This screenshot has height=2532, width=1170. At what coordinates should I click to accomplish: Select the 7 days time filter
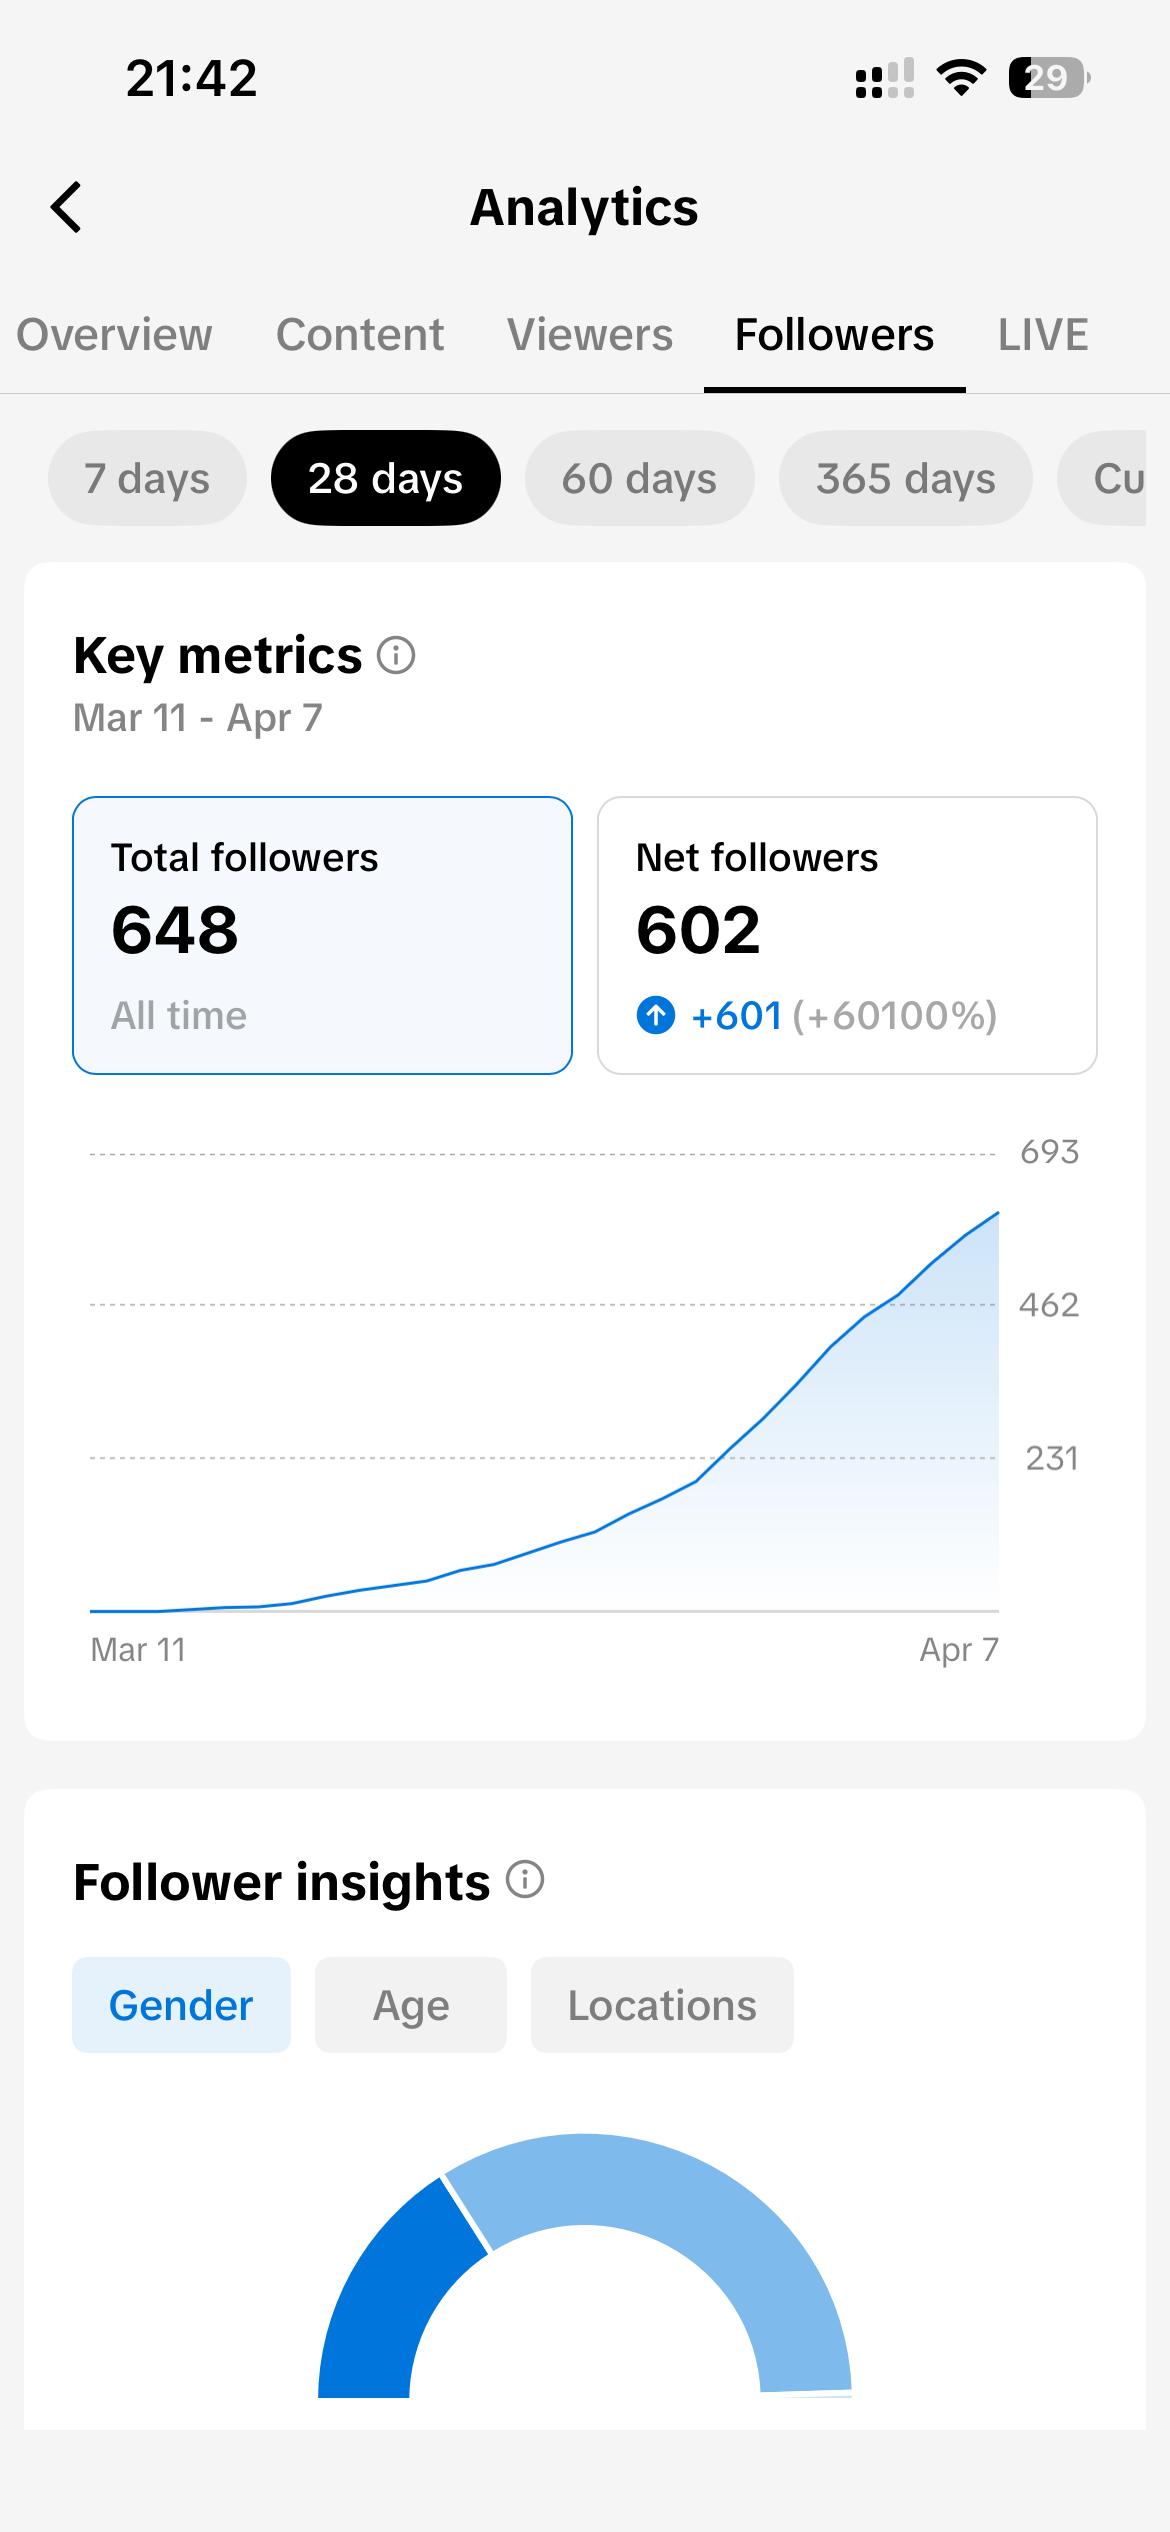pos(146,478)
